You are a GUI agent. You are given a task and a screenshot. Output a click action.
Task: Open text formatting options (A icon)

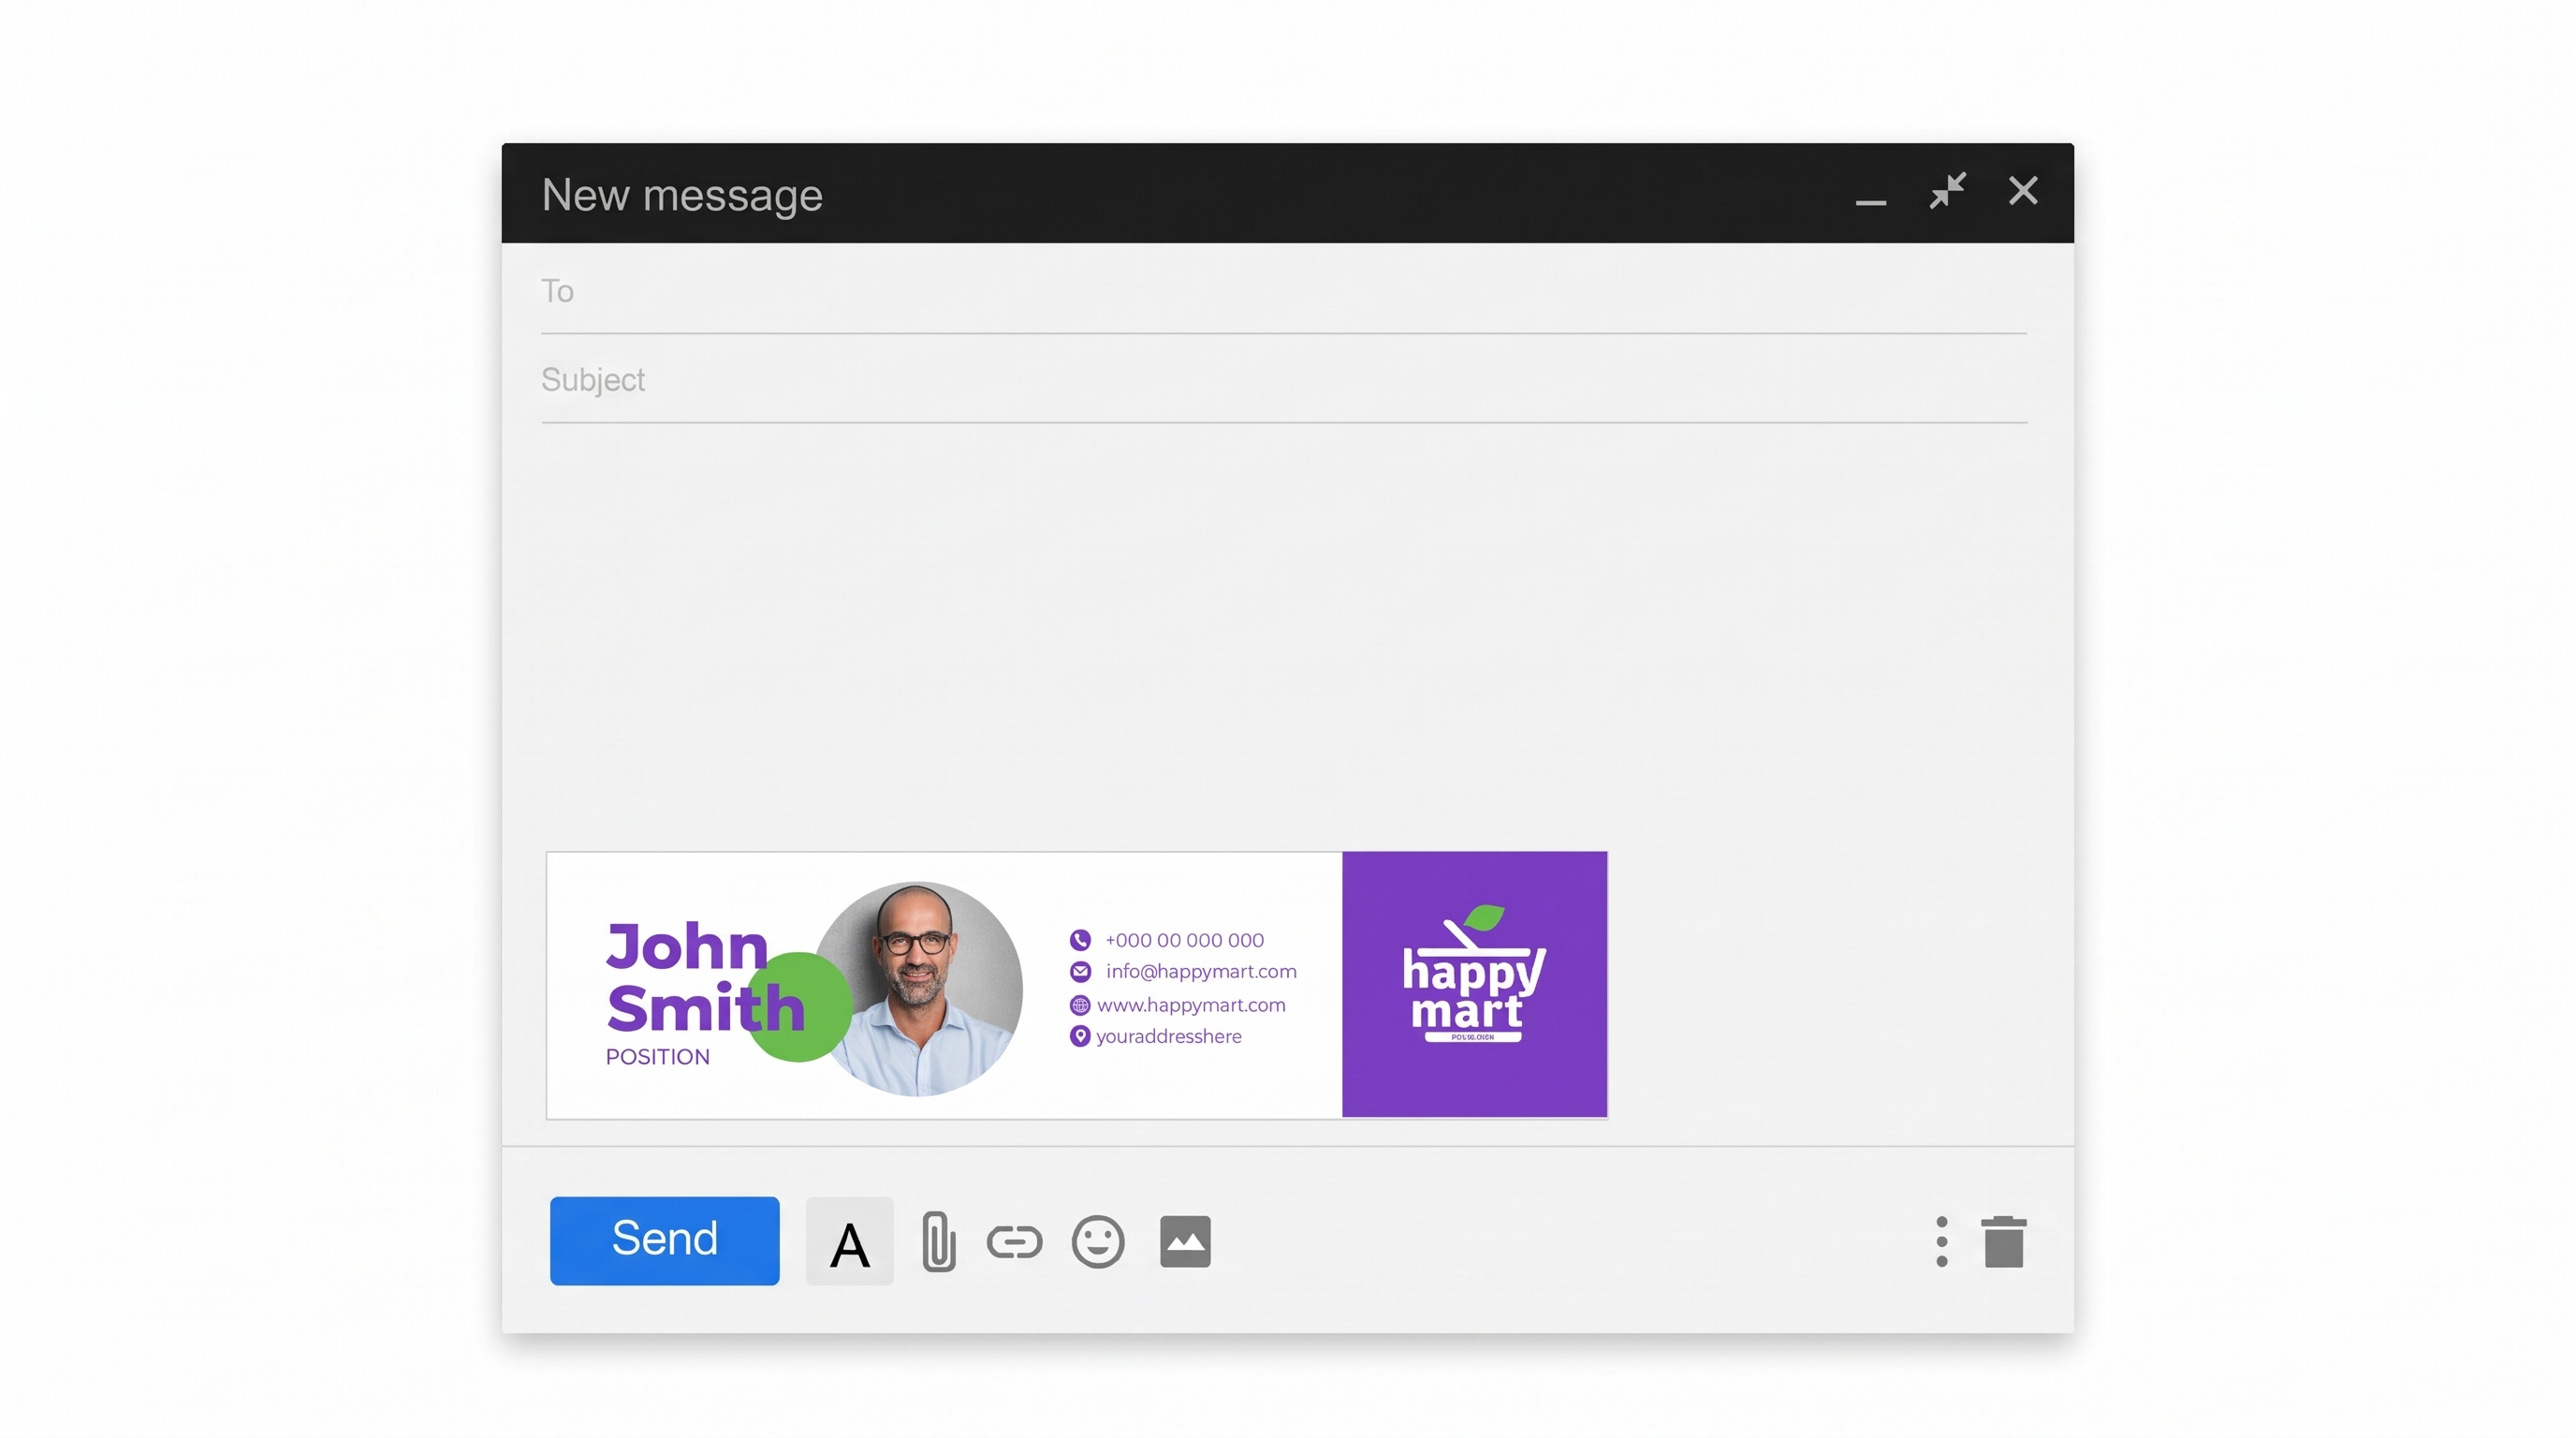(x=849, y=1241)
